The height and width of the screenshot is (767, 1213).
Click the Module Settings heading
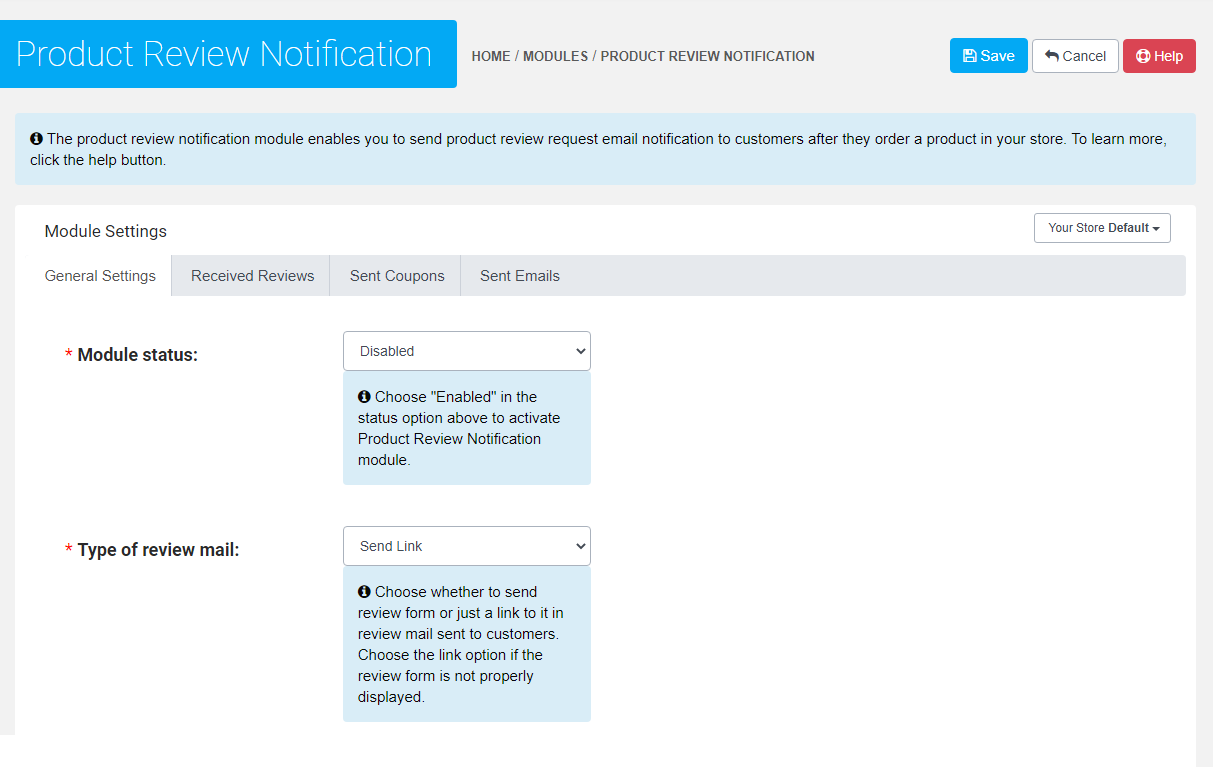click(106, 231)
